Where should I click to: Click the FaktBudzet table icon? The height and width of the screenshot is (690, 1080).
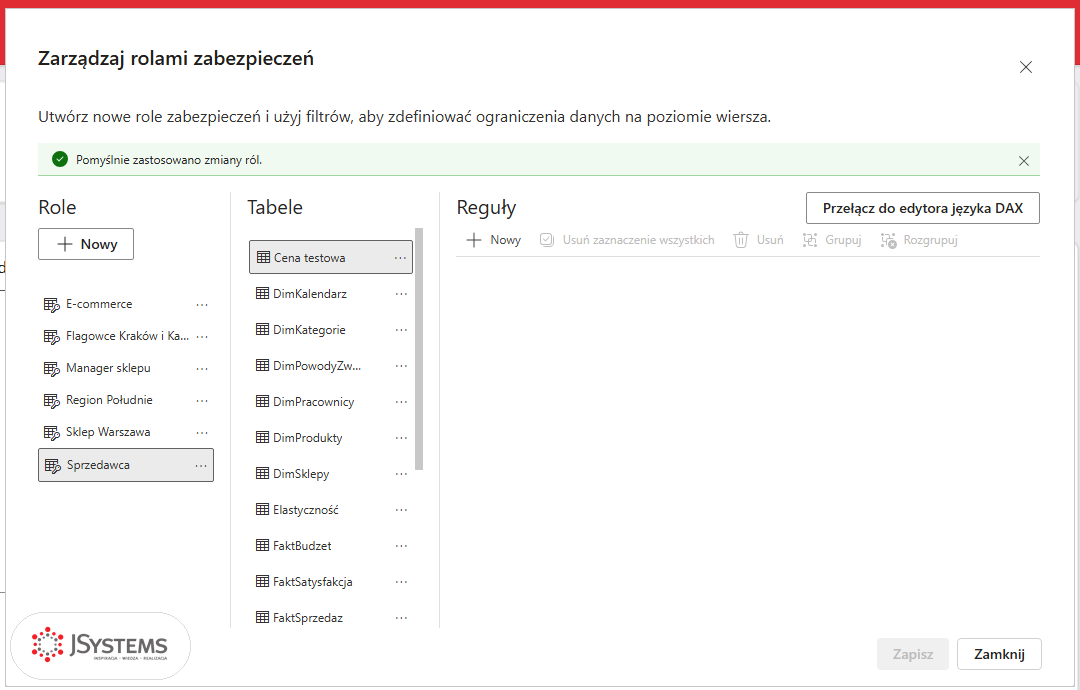coord(262,545)
